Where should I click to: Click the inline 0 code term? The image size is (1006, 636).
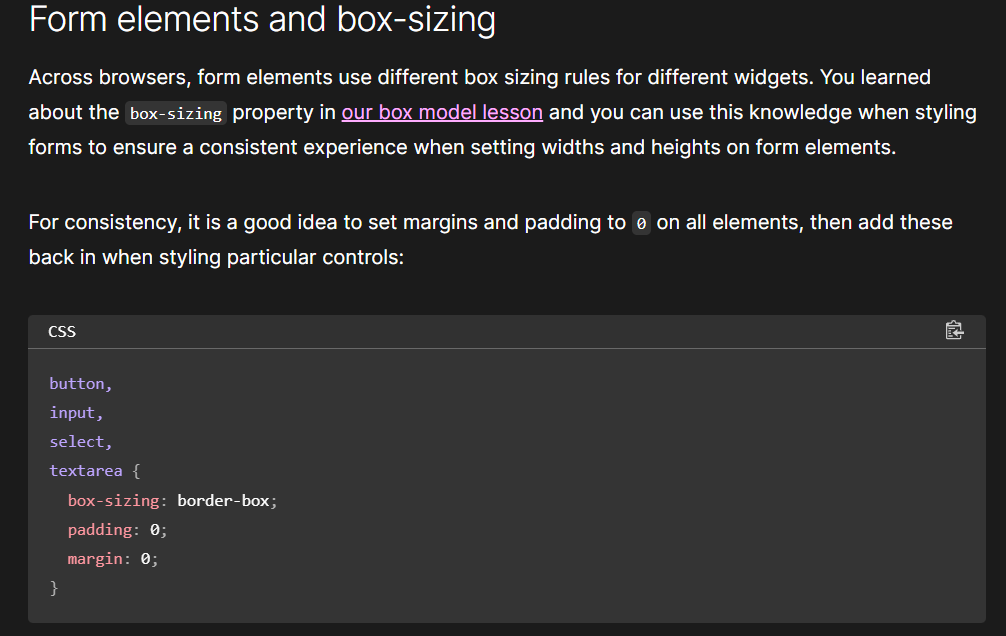tap(641, 223)
